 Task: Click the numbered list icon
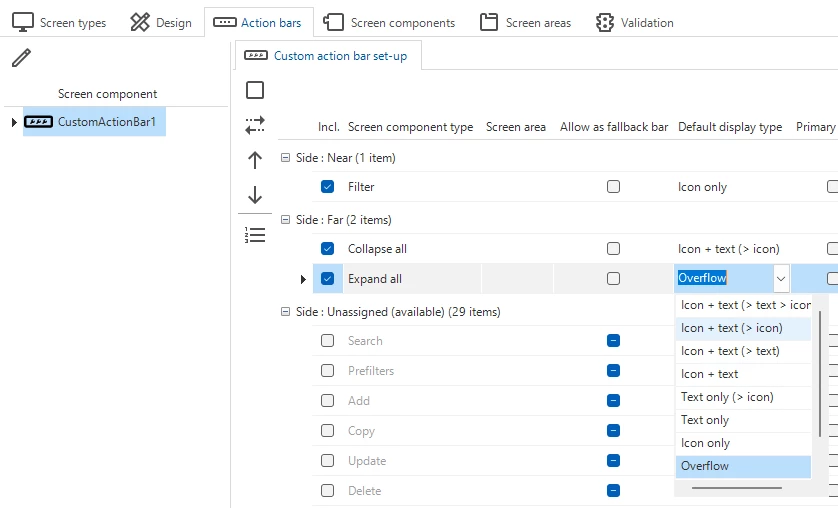tap(255, 235)
